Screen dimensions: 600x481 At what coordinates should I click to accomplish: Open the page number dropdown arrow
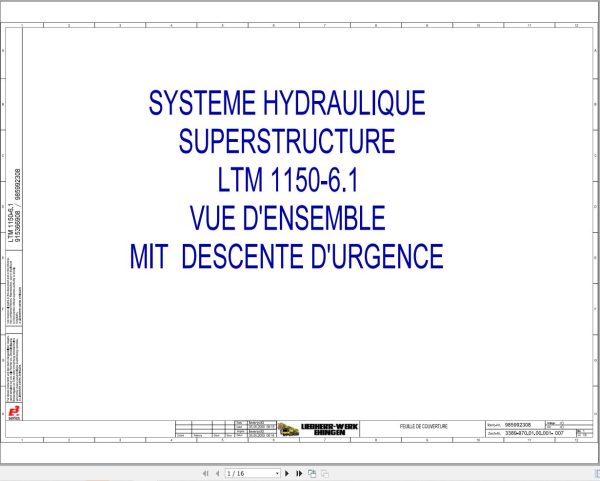click(277, 474)
